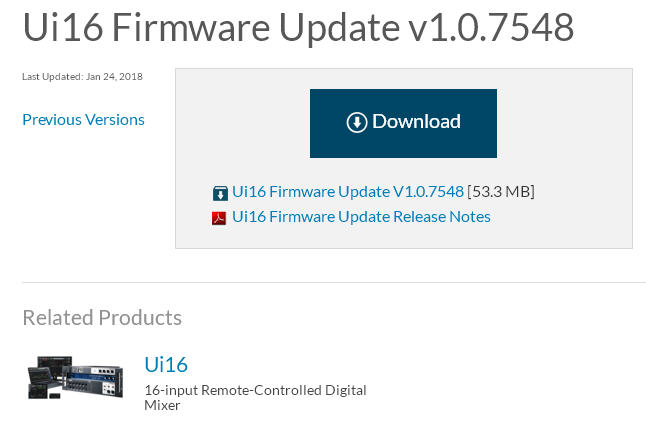Screen dimensions: 646x428
Task: Open Ui16 Firmware Update Release Notes link
Action: click(361, 216)
